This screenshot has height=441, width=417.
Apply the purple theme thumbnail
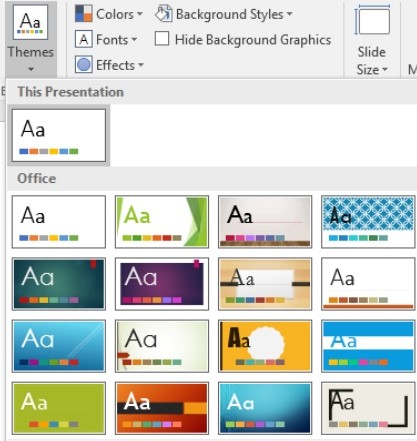pos(162,284)
